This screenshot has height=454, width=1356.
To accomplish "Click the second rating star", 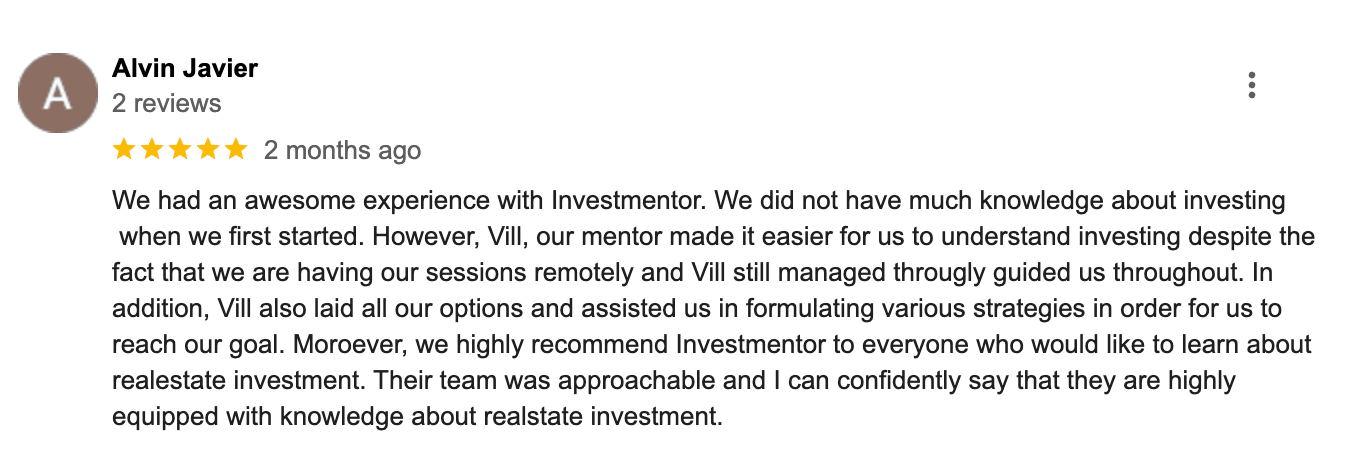I will (x=152, y=150).
